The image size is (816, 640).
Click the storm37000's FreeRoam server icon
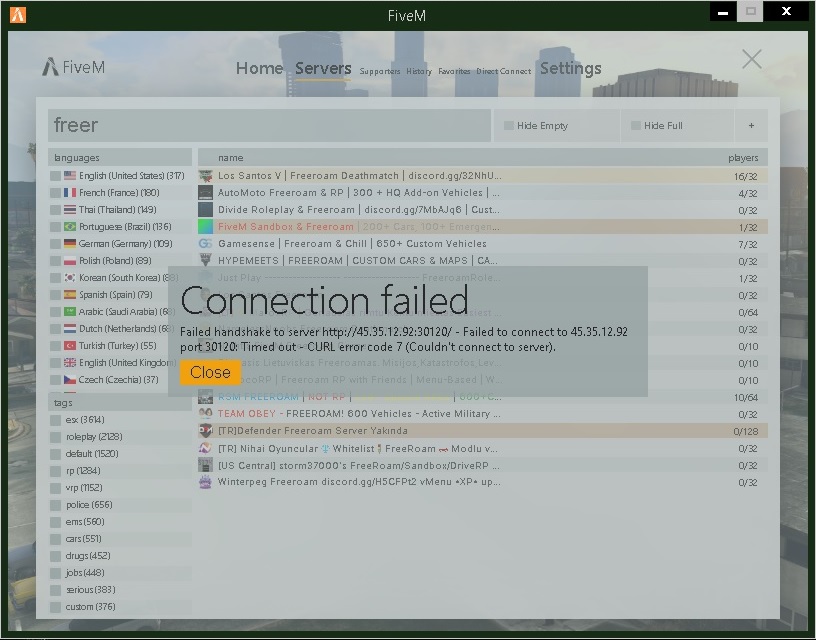point(206,465)
